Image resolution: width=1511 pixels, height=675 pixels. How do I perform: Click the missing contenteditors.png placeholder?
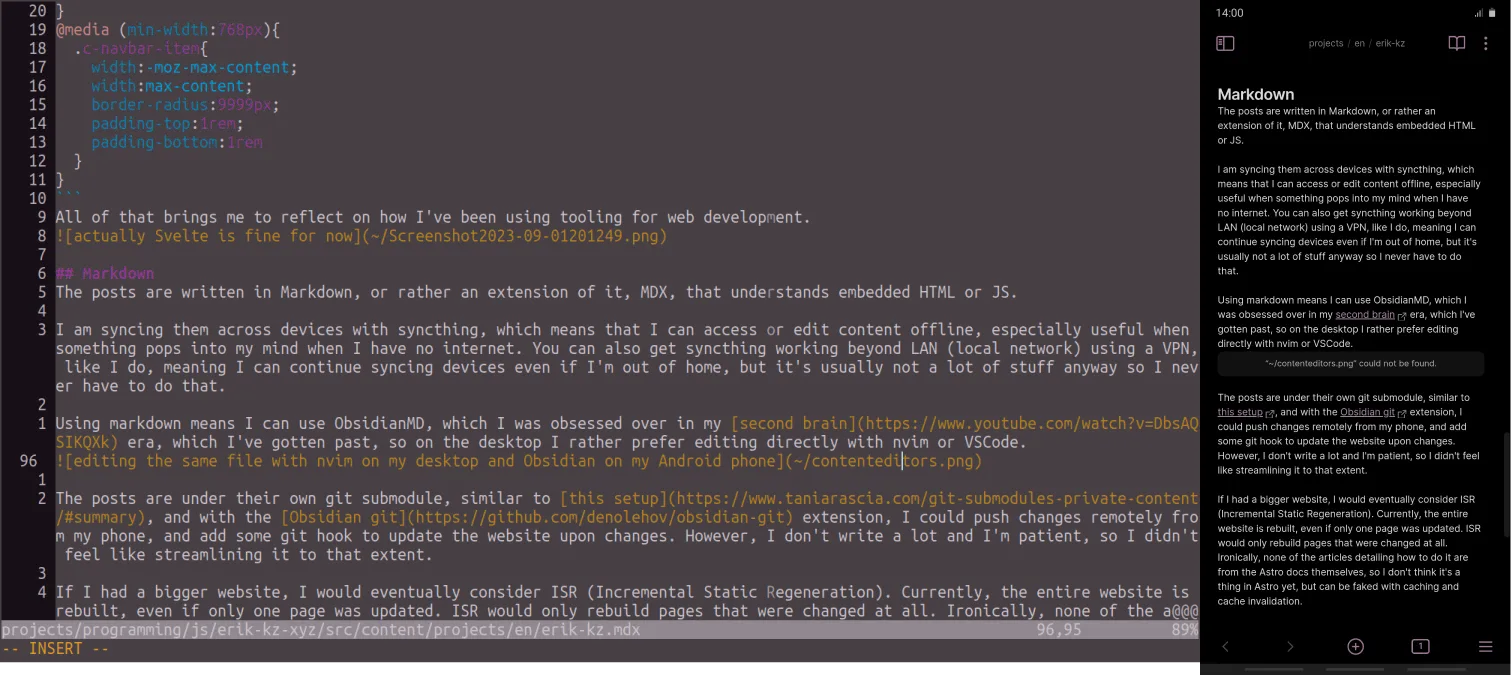(x=1350, y=362)
